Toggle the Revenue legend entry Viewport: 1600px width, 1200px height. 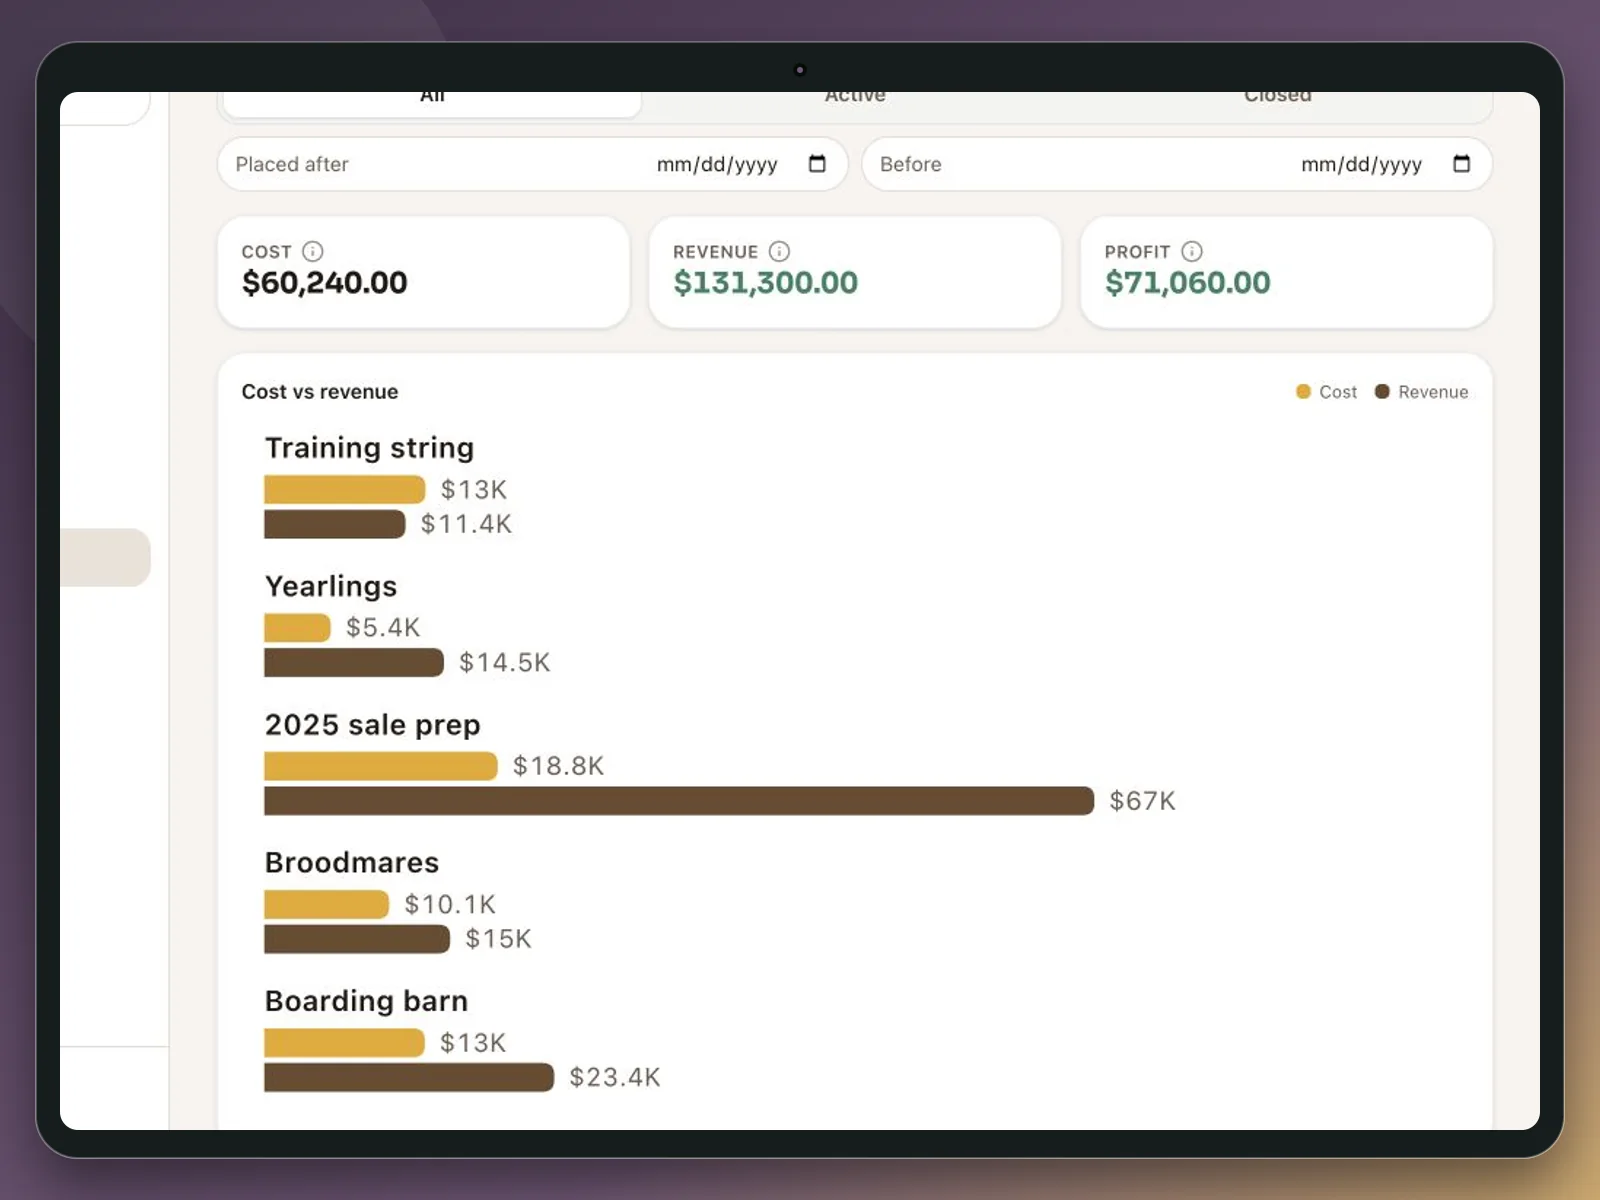tap(1421, 392)
